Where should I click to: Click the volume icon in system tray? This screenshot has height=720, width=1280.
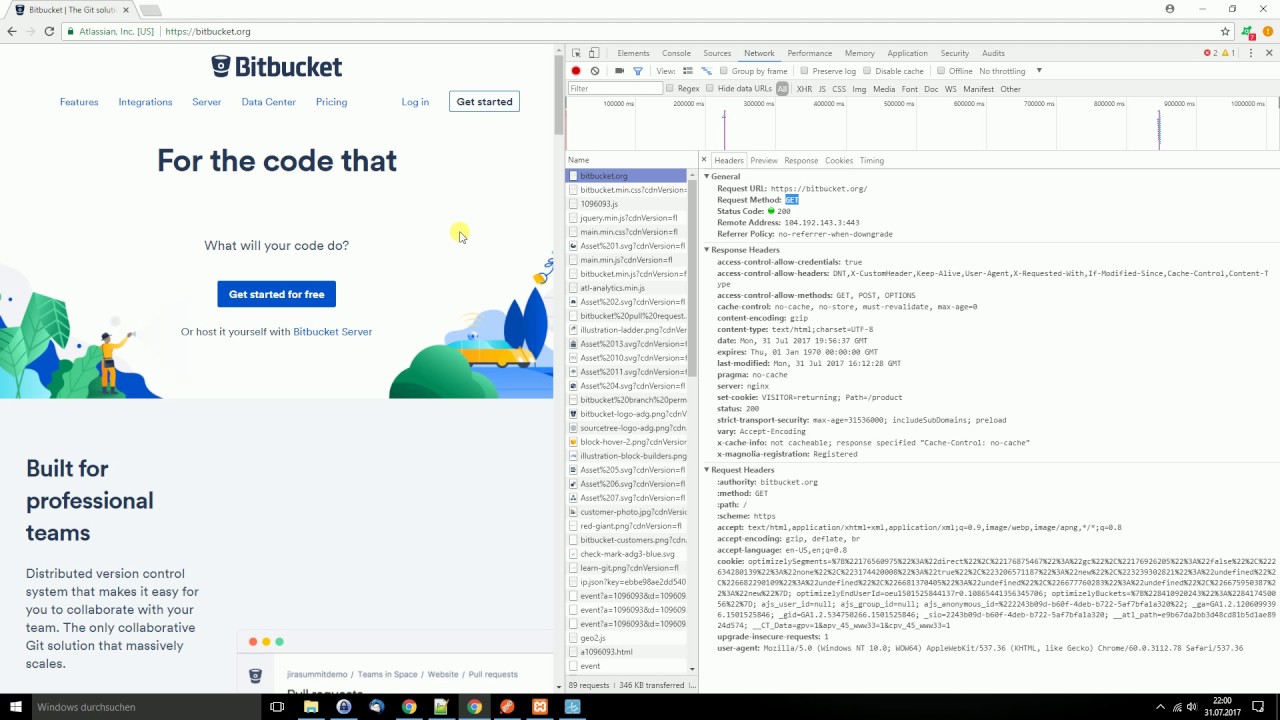click(1190, 707)
